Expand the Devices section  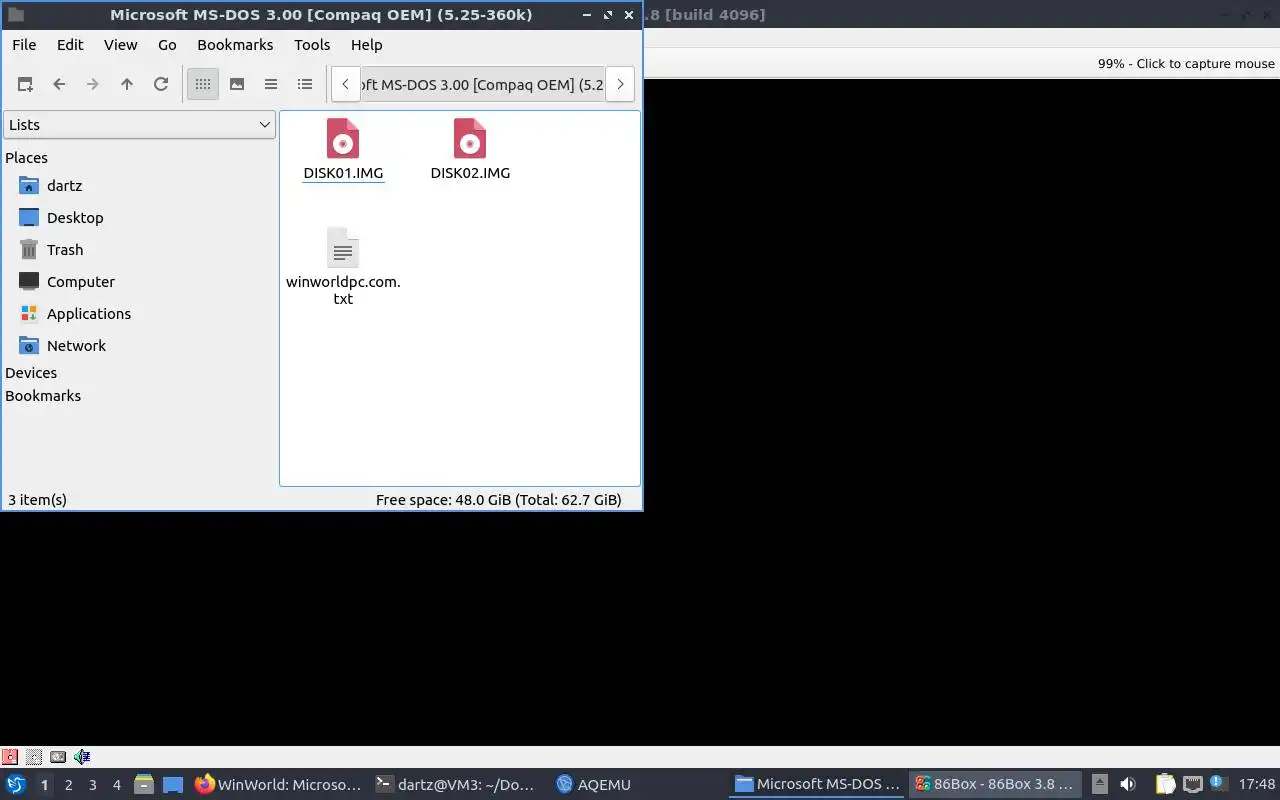pyautogui.click(x=31, y=373)
